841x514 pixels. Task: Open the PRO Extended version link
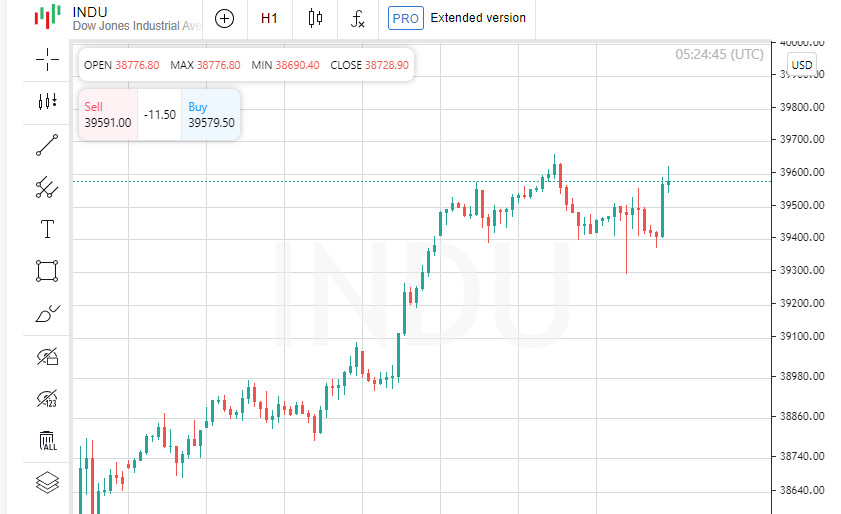(458, 18)
